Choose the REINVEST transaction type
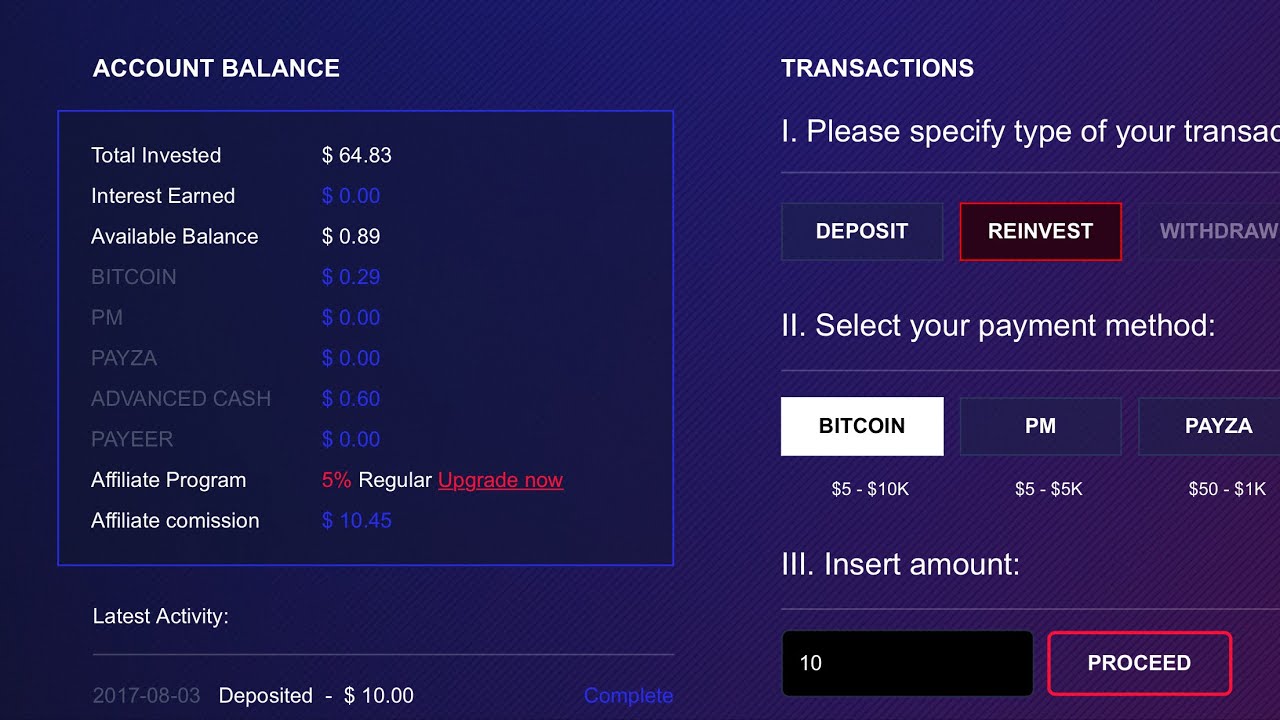 pos(1040,231)
